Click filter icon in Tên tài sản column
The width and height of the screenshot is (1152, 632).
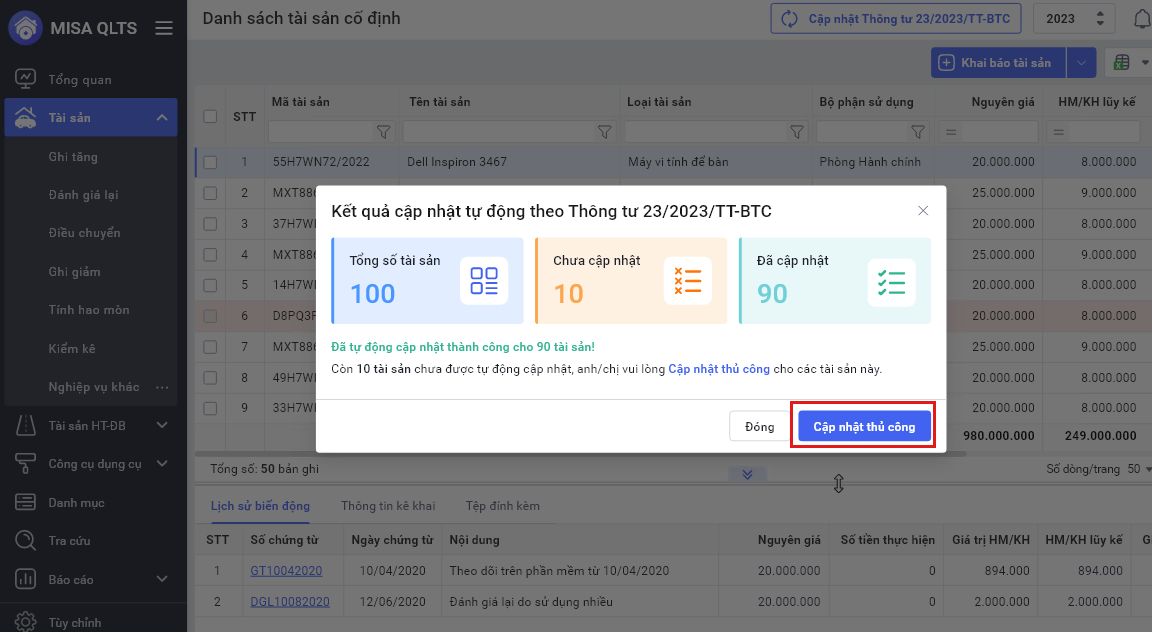(x=604, y=132)
